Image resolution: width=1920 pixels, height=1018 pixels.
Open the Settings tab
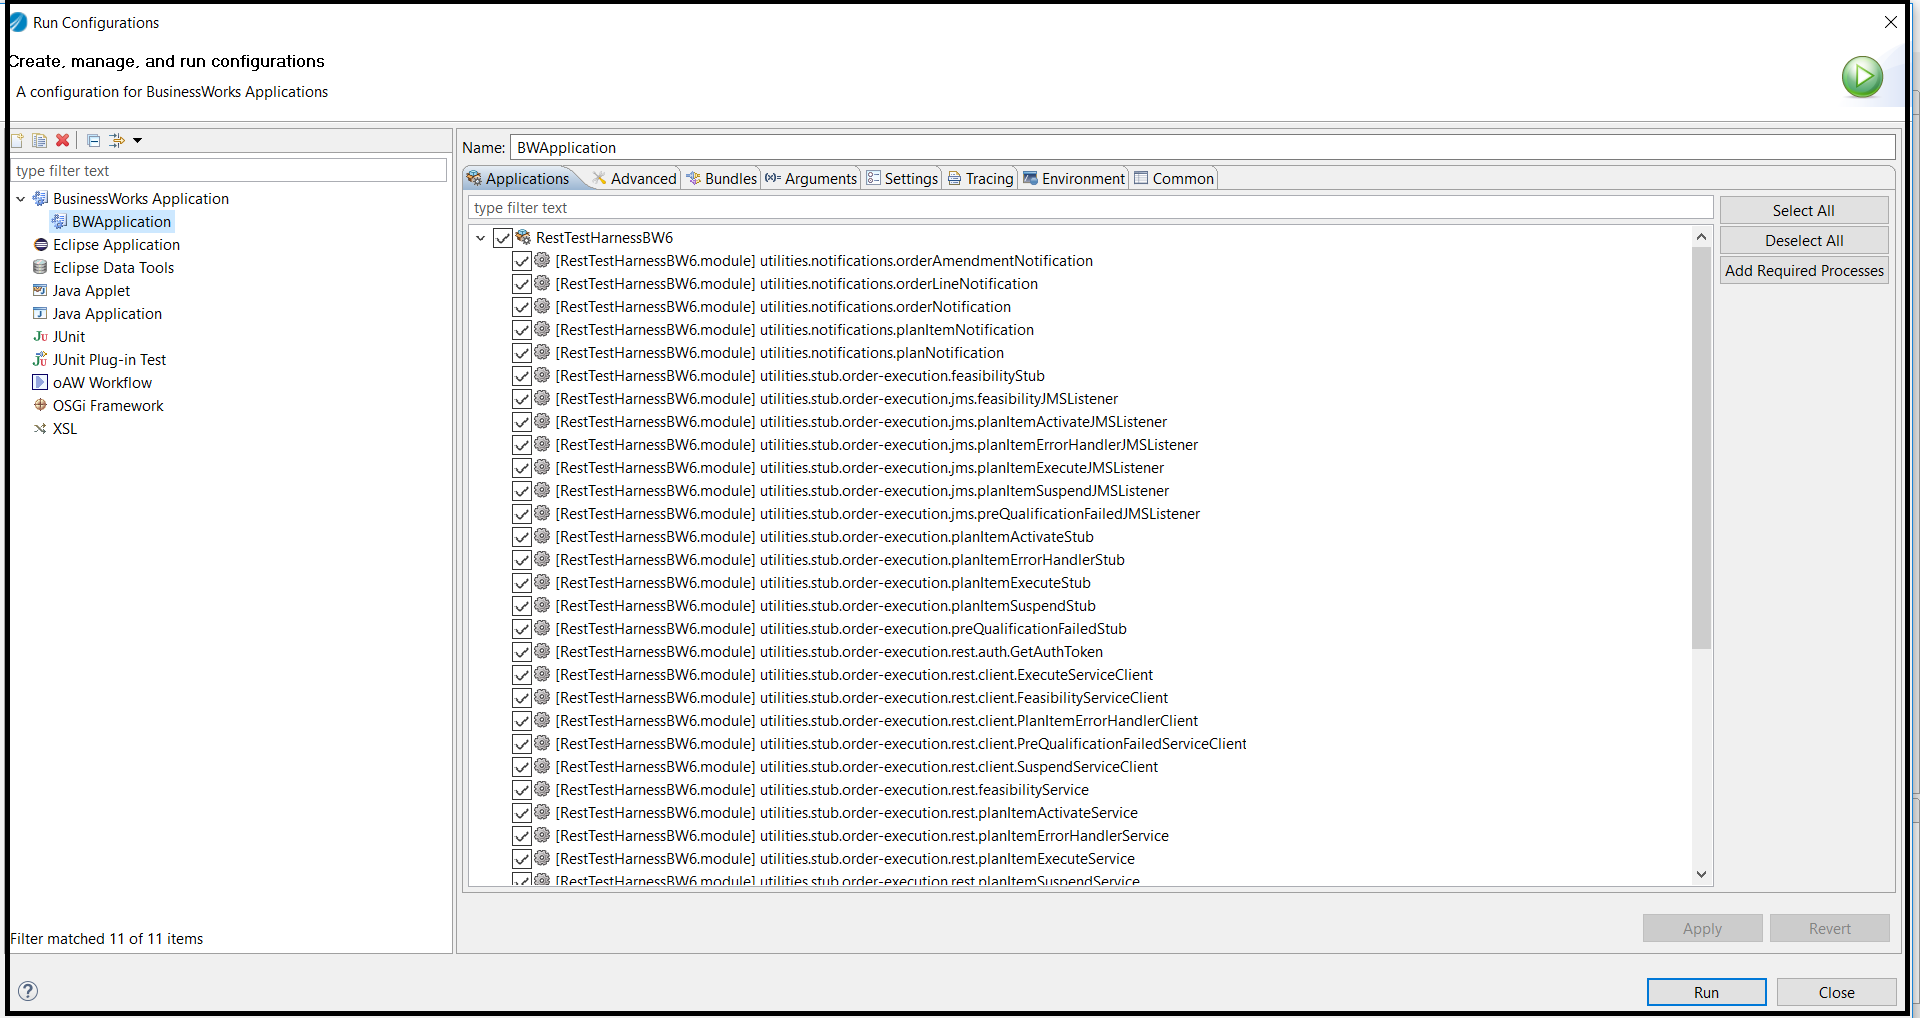pos(902,178)
